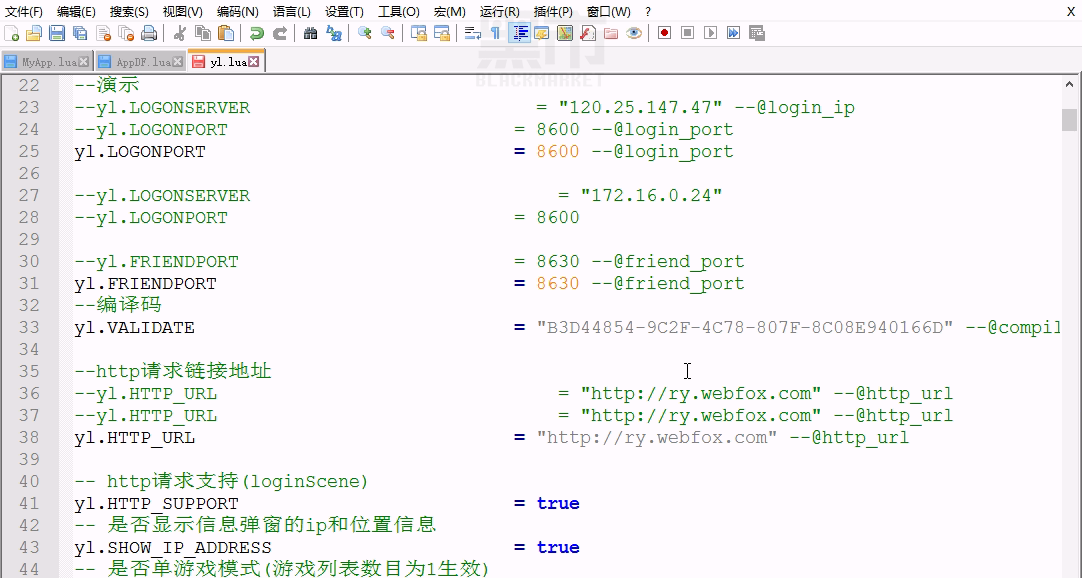Open the 设置(T) menu
Image resolution: width=1082 pixels, height=578 pixels.
point(344,12)
